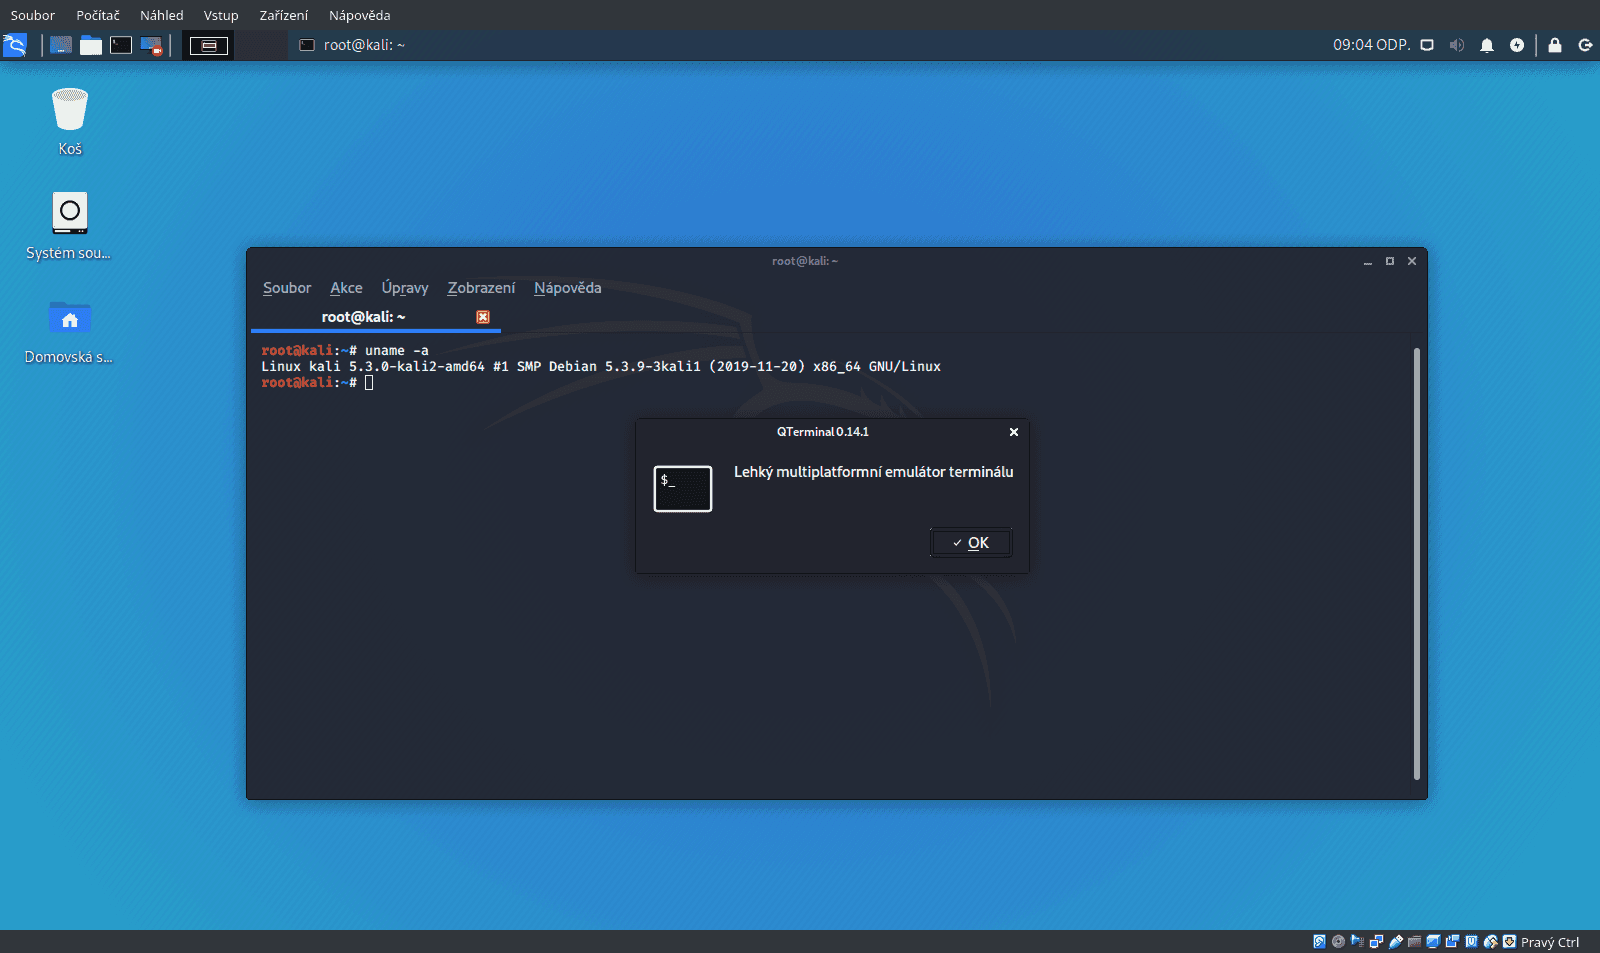1600x953 pixels.
Task: Click the shared clipboard indicator in the status bar
Action: click(1450, 941)
